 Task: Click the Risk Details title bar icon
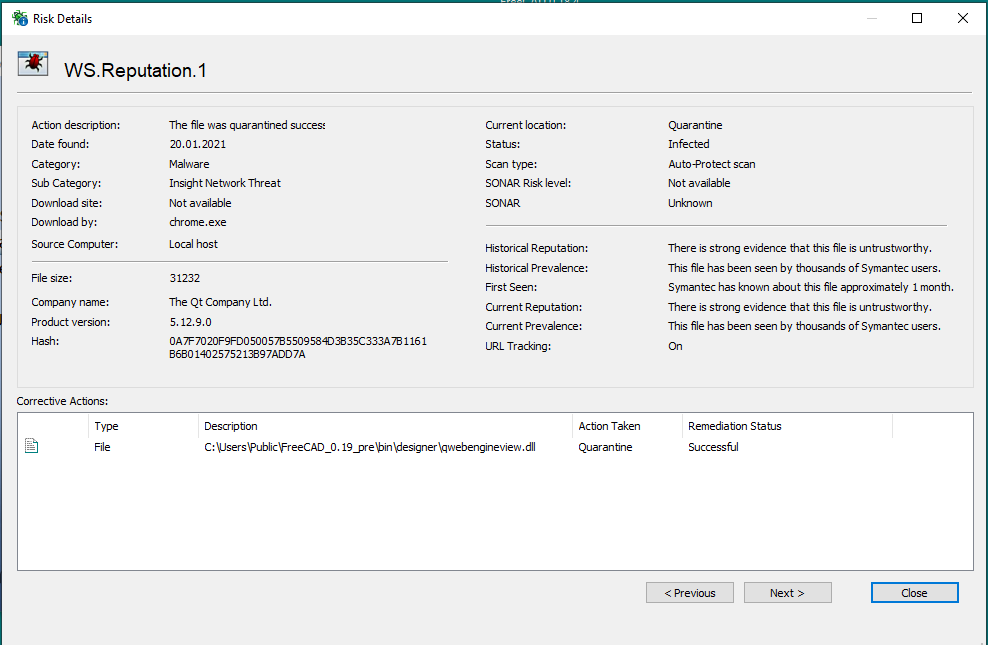pyautogui.click(x=20, y=18)
